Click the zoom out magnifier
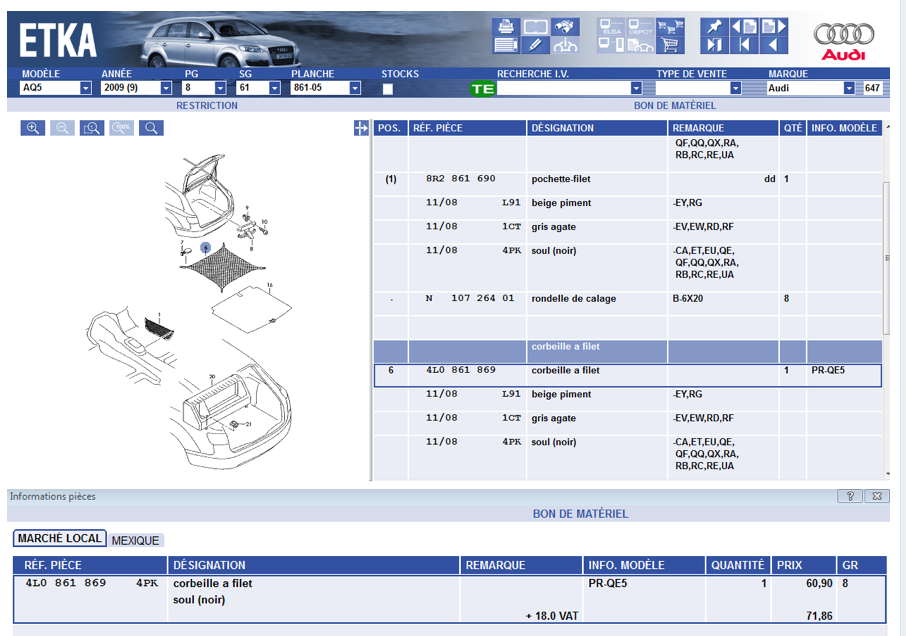 [62, 128]
